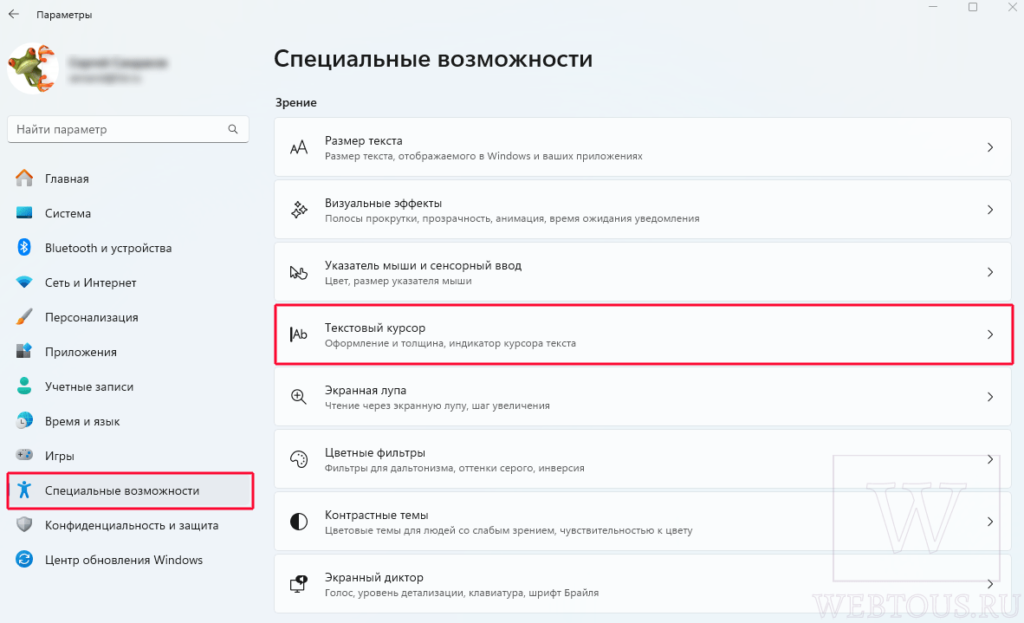Click chevron on Цветные фильтры row
Viewport: 1024px width, 623px height.
coord(990,459)
